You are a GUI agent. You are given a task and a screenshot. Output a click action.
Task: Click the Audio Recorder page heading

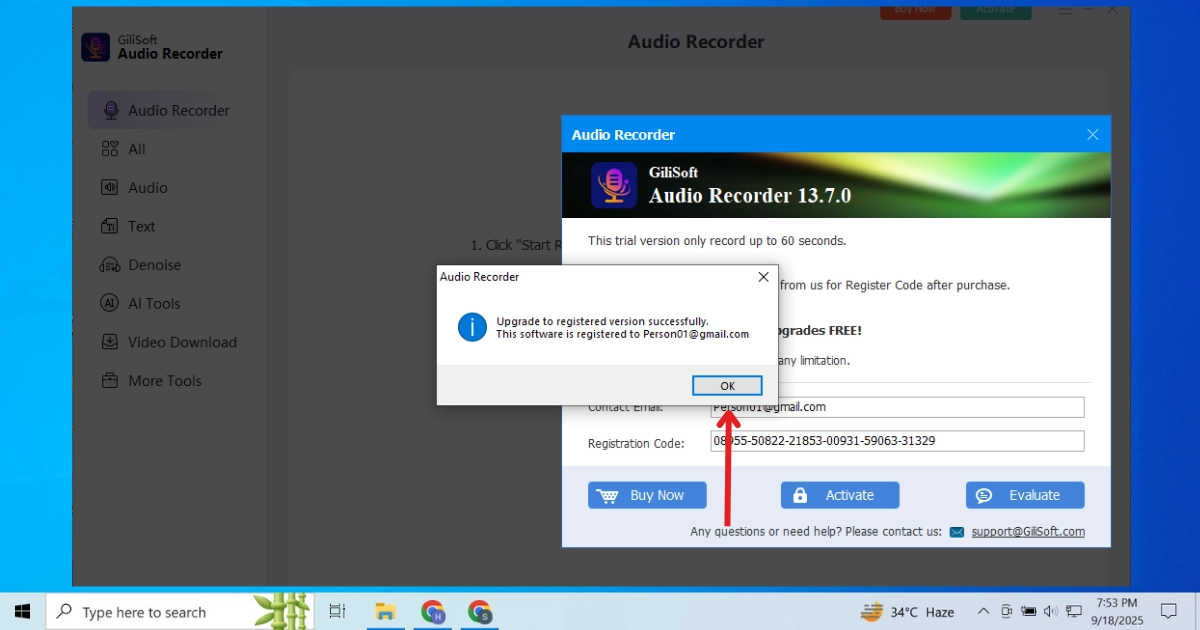tap(696, 42)
